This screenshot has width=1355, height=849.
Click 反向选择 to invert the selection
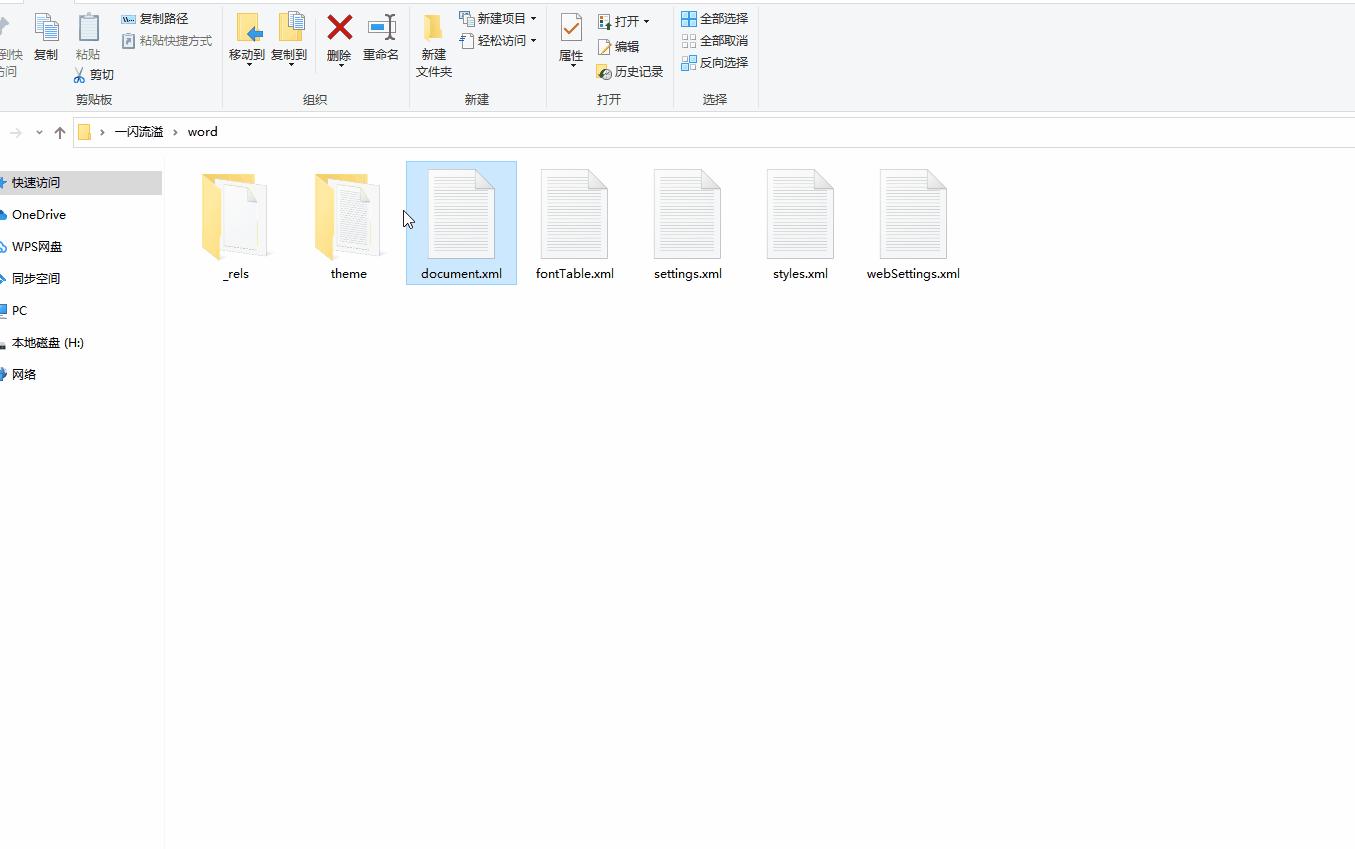(714, 62)
